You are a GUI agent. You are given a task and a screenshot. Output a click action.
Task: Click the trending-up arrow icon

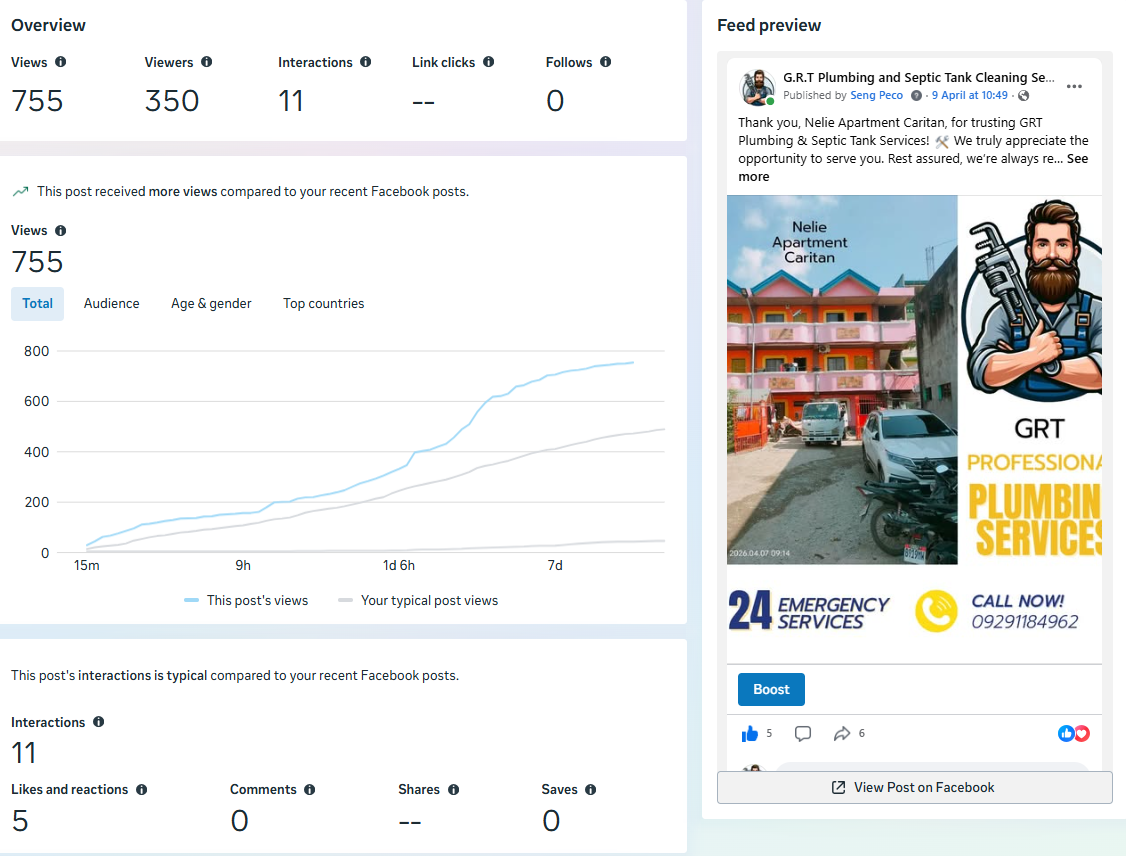pos(20,191)
